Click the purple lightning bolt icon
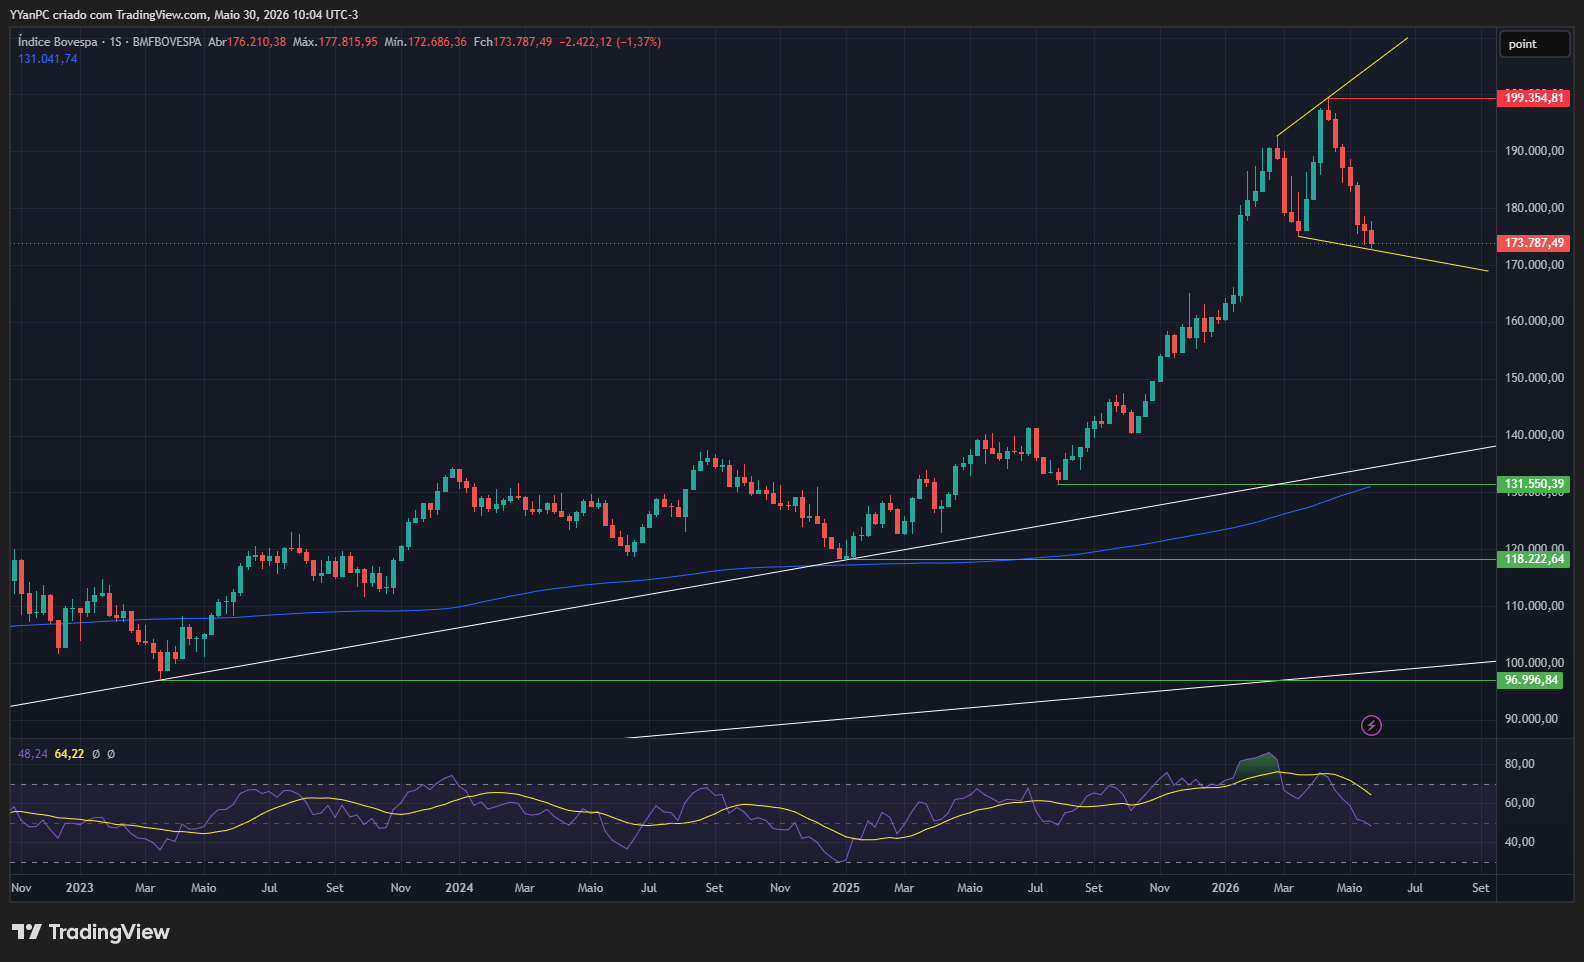This screenshot has width=1584, height=962. coord(1372,725)
